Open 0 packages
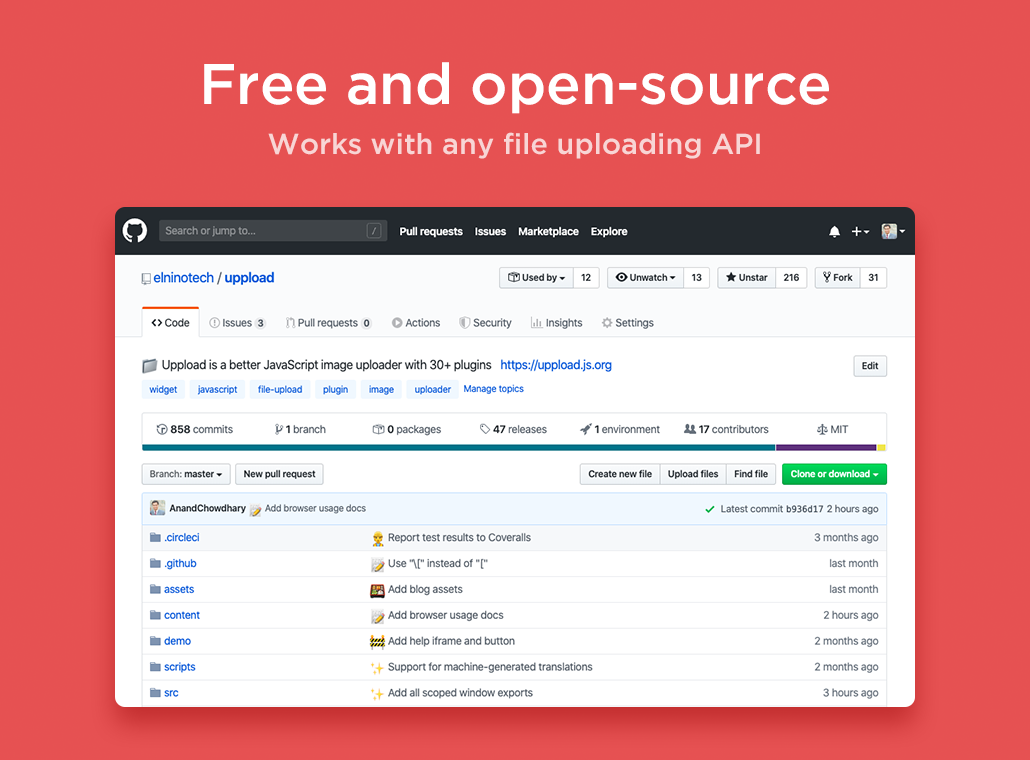The height and width of the screenshot is (760, 1030). [407, 429]
